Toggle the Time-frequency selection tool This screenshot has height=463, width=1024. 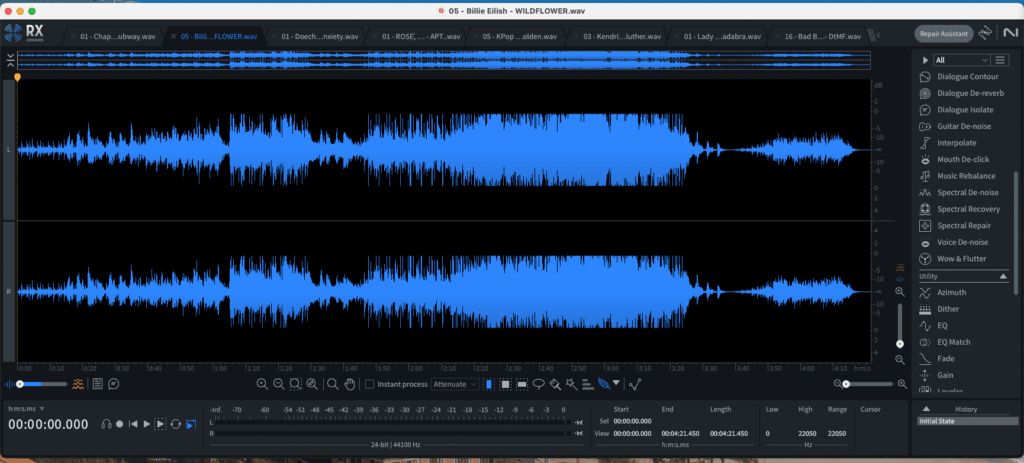[x=505, y=384]
